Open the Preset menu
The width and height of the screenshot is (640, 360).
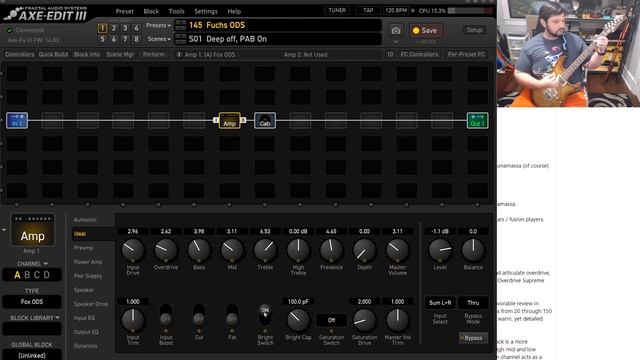pos(124,11)
